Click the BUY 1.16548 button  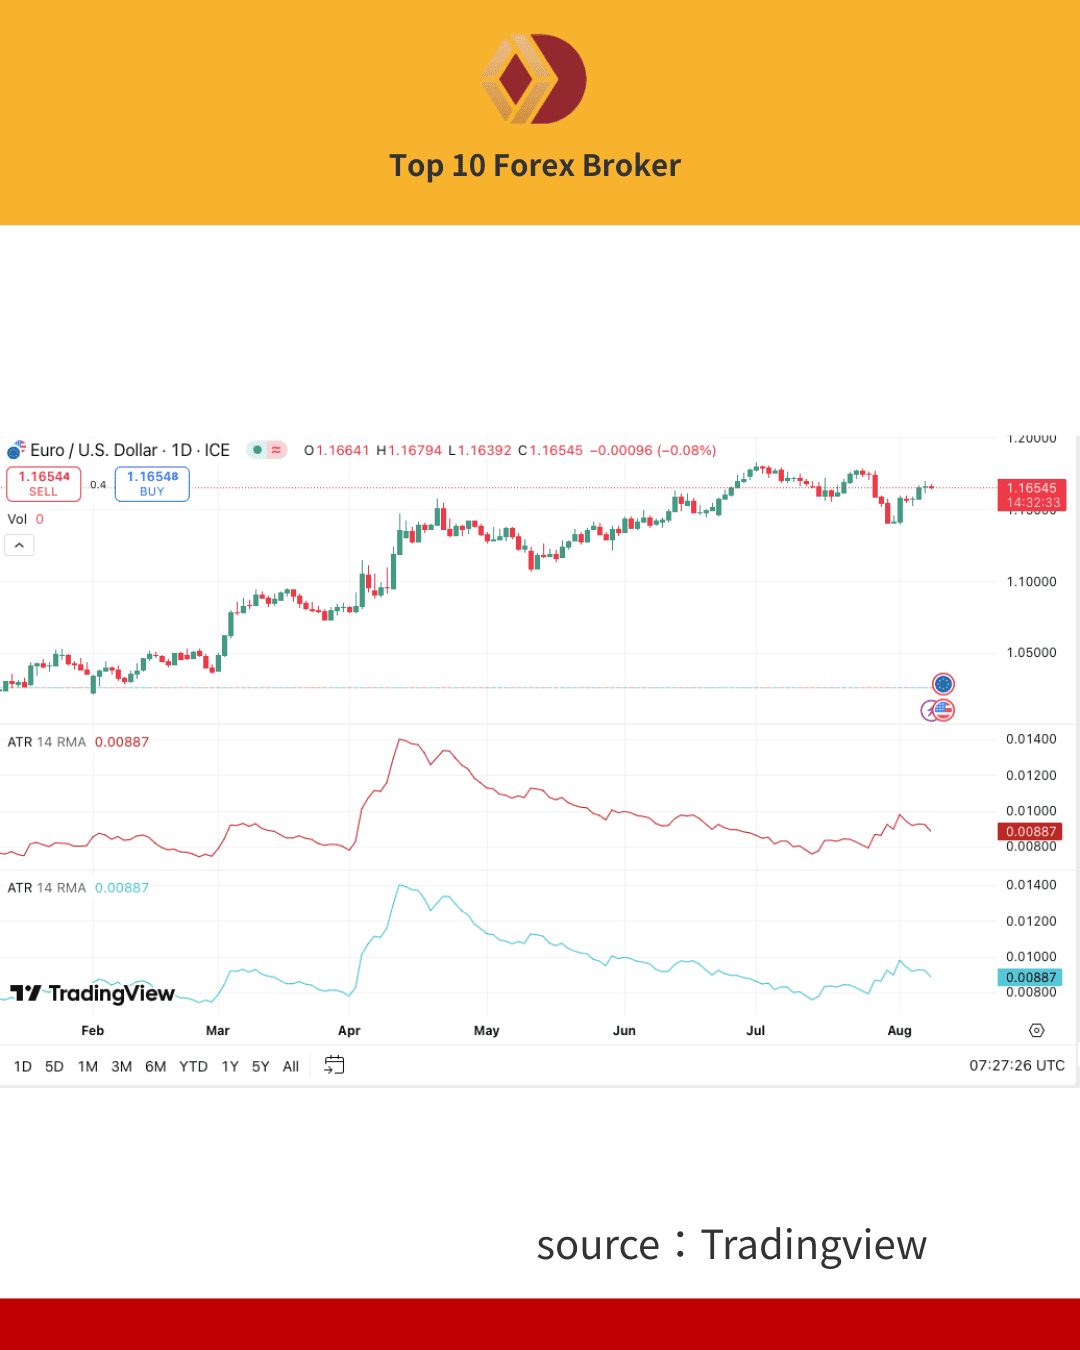pos(152,483)
